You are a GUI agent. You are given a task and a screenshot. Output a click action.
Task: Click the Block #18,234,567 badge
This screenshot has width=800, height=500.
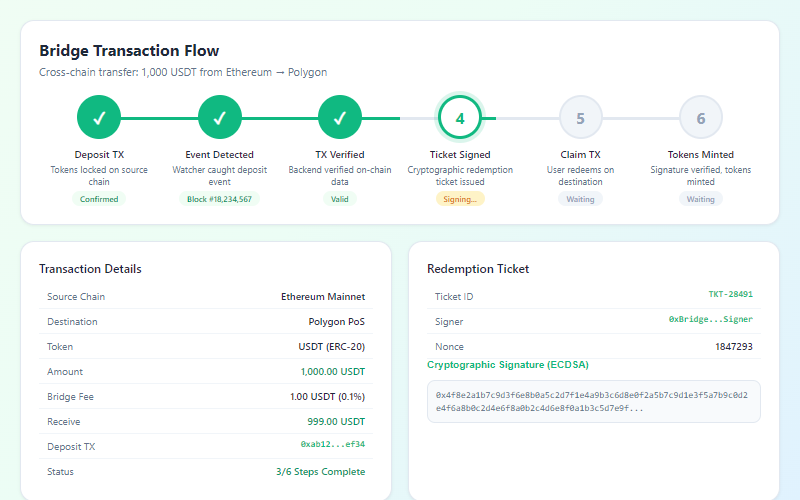point(219,199)
